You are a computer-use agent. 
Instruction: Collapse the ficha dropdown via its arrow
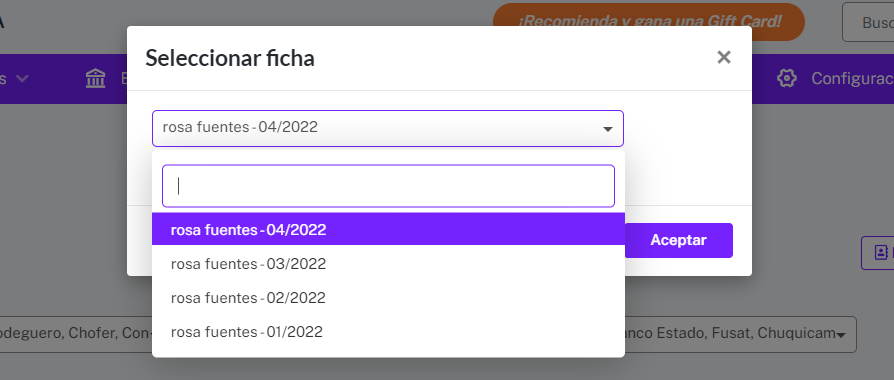pos(608,129)
